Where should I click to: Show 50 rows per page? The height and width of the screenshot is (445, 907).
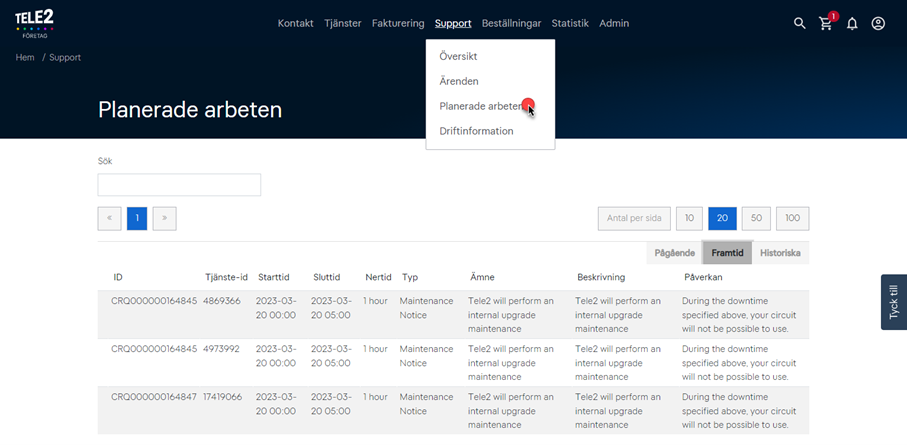756,218
